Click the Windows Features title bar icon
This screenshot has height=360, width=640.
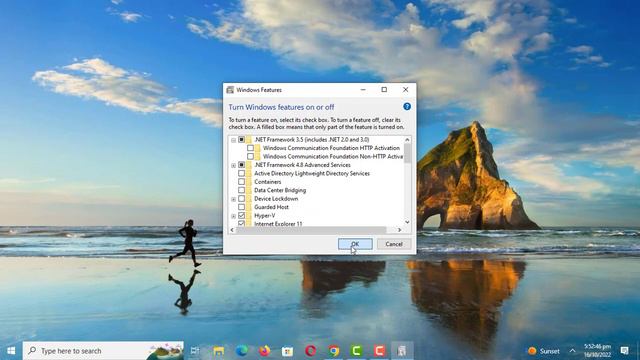[230, 90]
